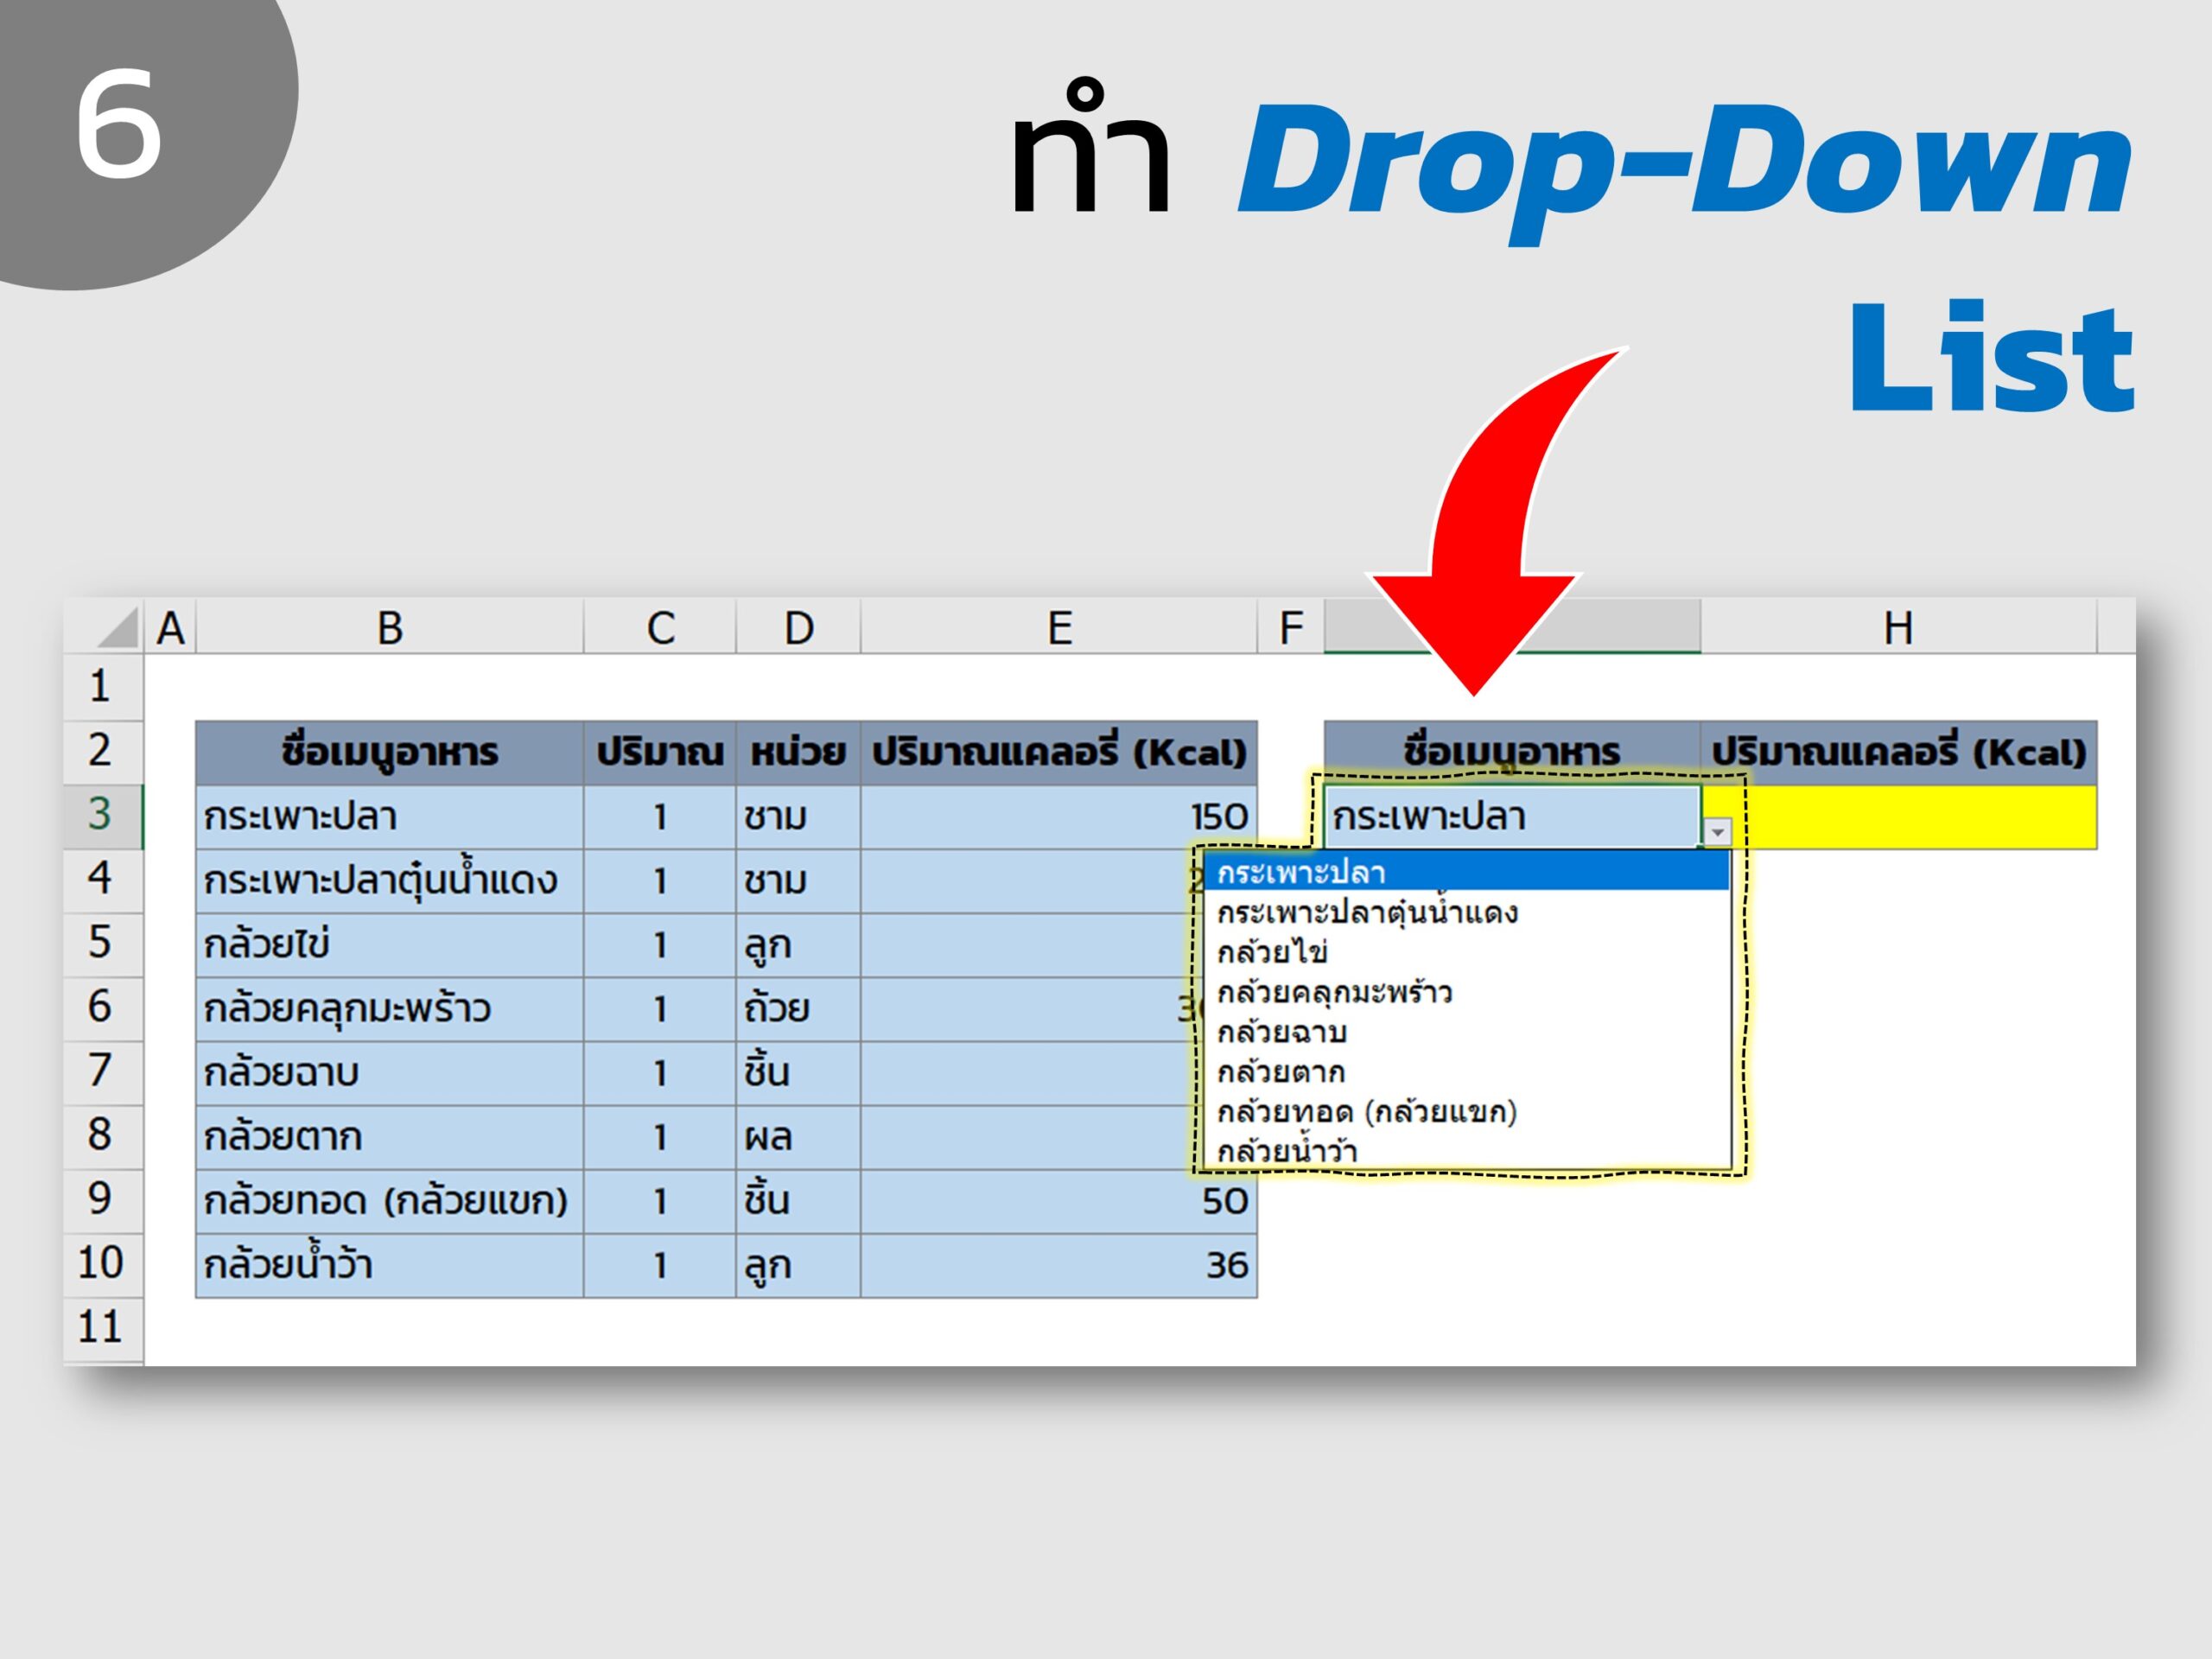Click the ชื่อเมนูอาหาร header in column B
The height and width of the screenshot is (1659, 2212).
coord(390,752)
